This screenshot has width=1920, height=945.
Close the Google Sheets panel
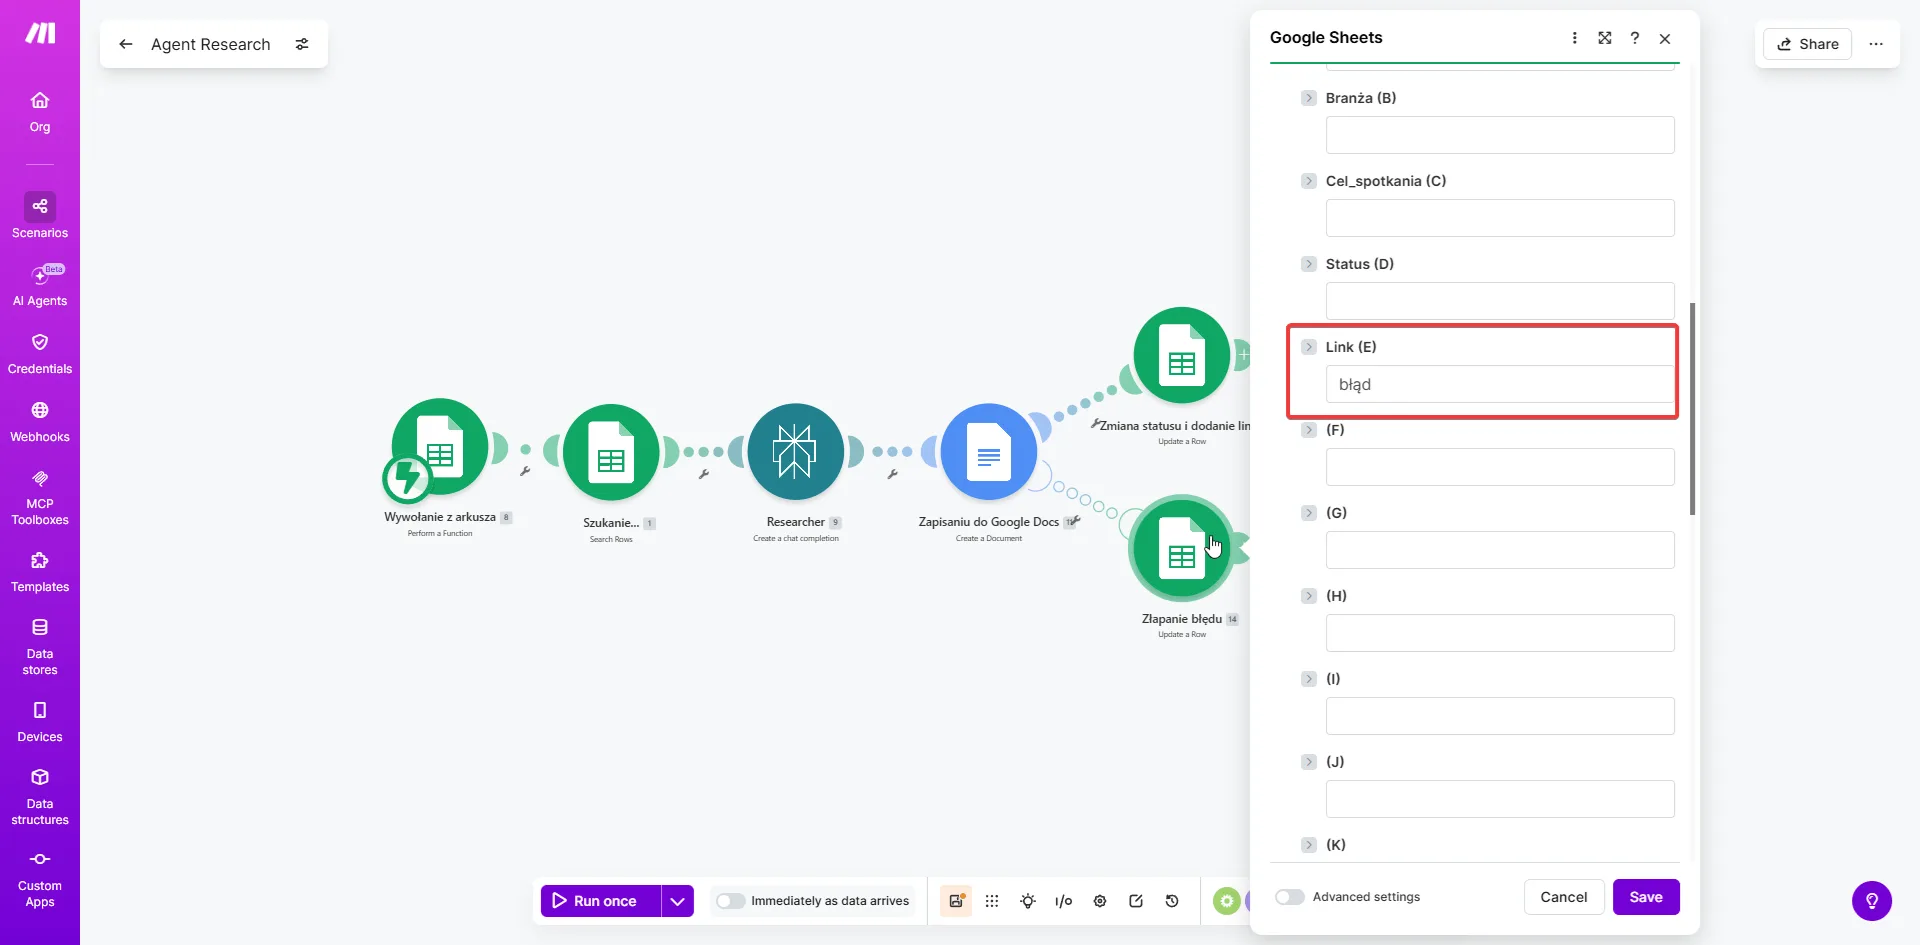(1665, 38)
